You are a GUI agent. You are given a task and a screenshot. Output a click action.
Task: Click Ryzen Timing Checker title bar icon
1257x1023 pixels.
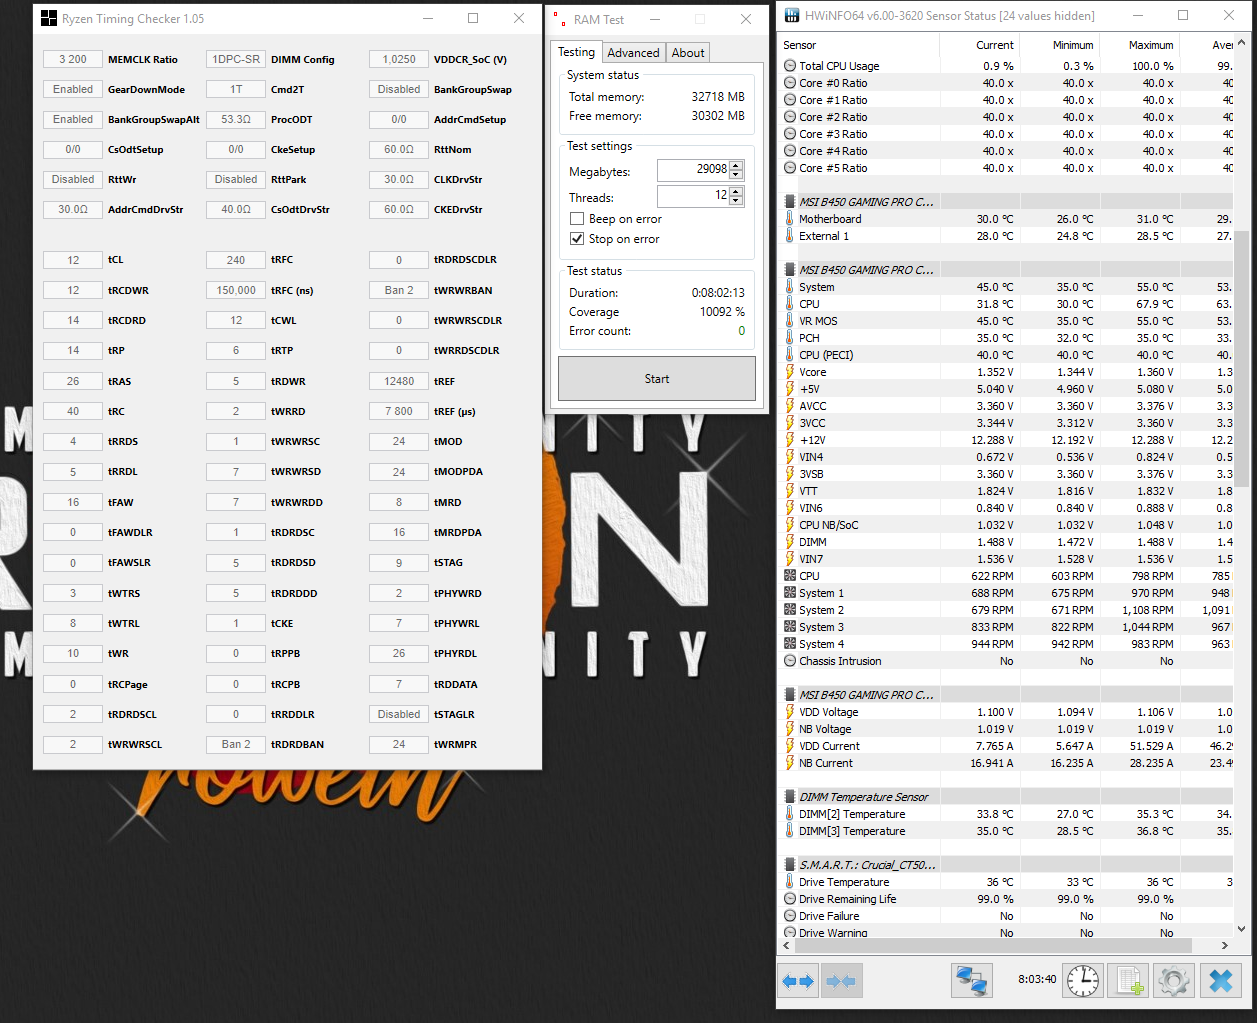[x=49, y=19]
